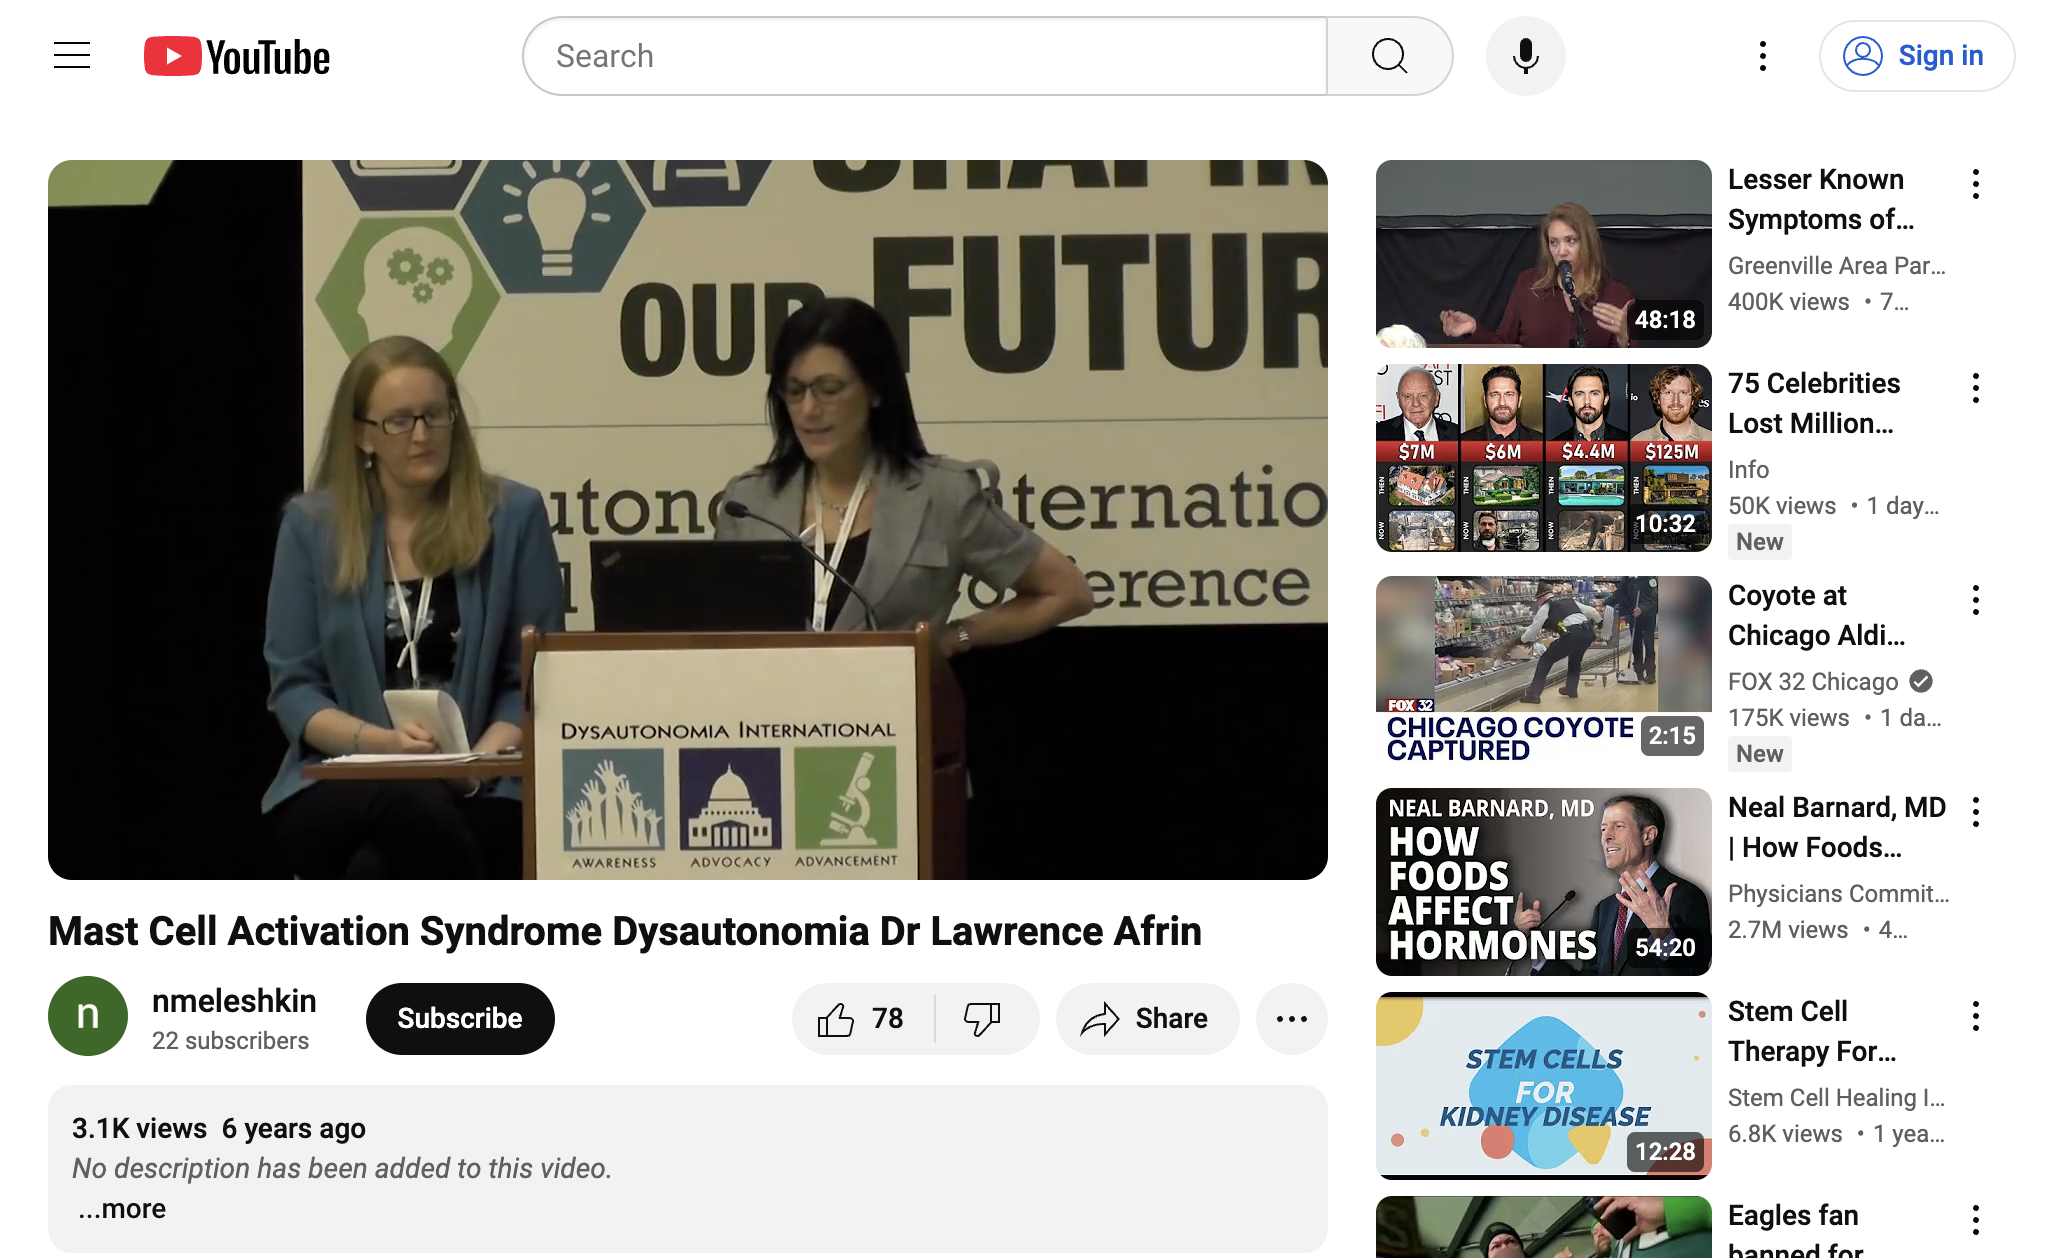Open Neal Barnard, MD How Foods title
The image size is (2048, 1258).
(1837, 828)
